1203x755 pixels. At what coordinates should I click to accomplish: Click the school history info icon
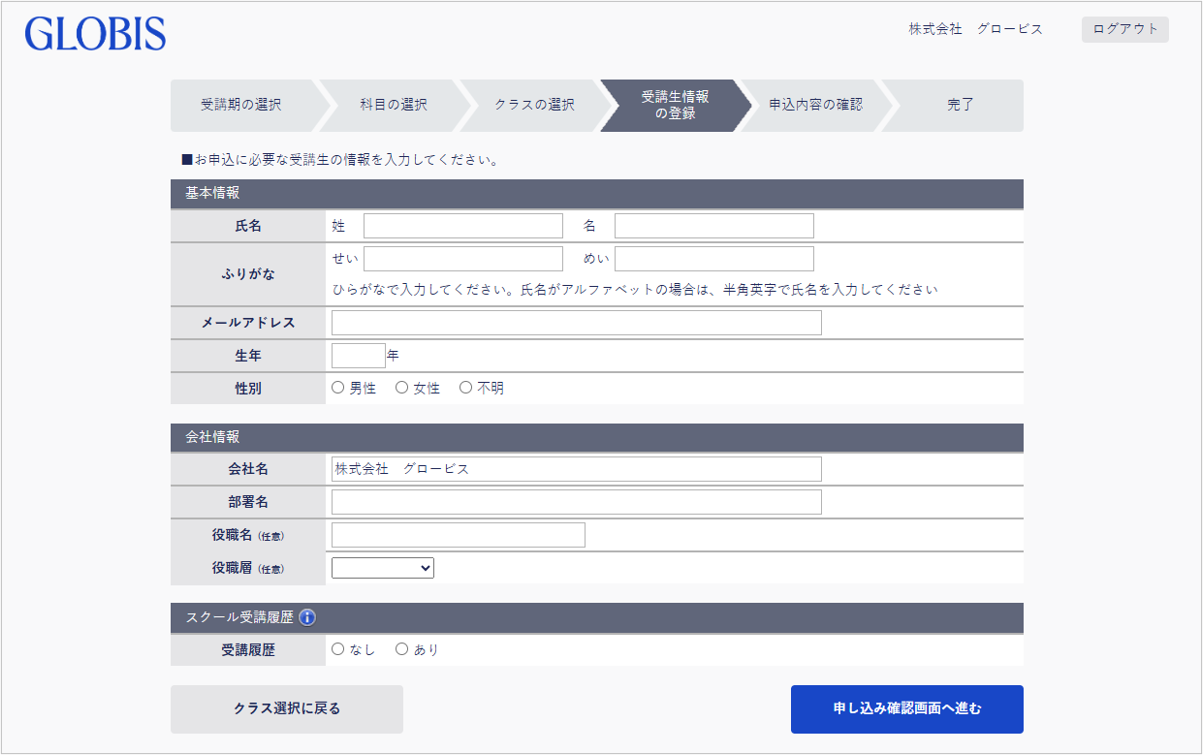[306, 617]
